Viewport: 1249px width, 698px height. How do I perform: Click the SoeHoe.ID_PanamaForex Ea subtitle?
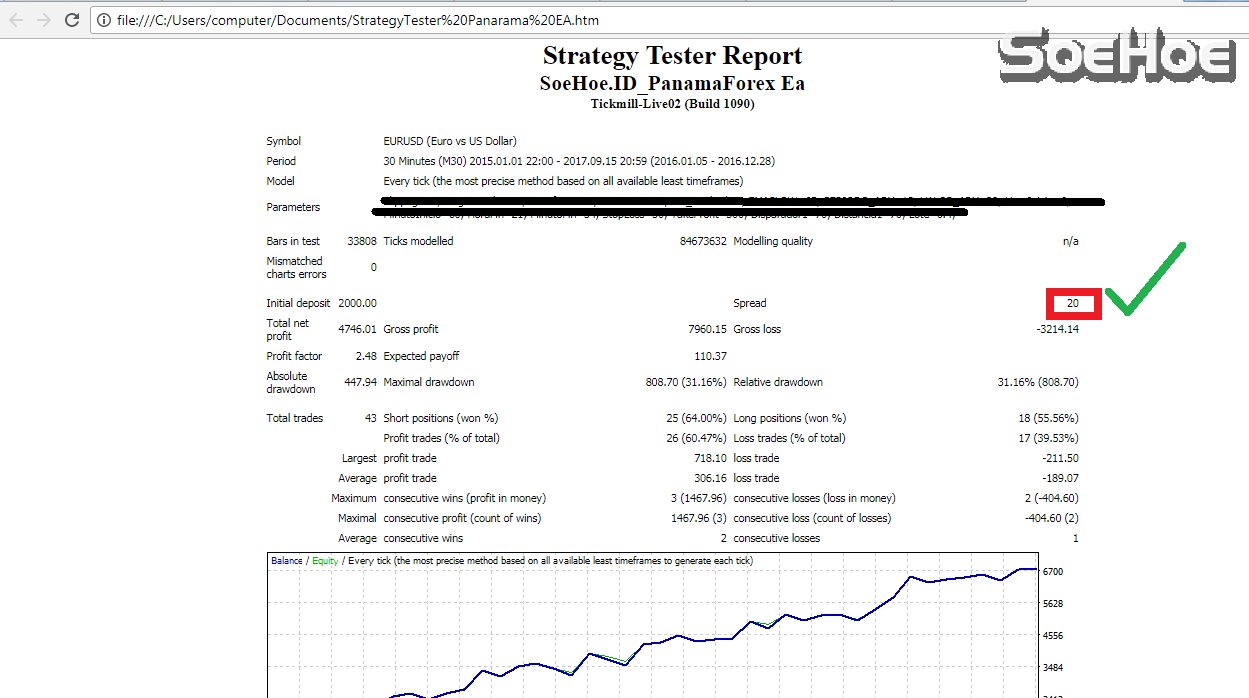(x=670, y=83)
